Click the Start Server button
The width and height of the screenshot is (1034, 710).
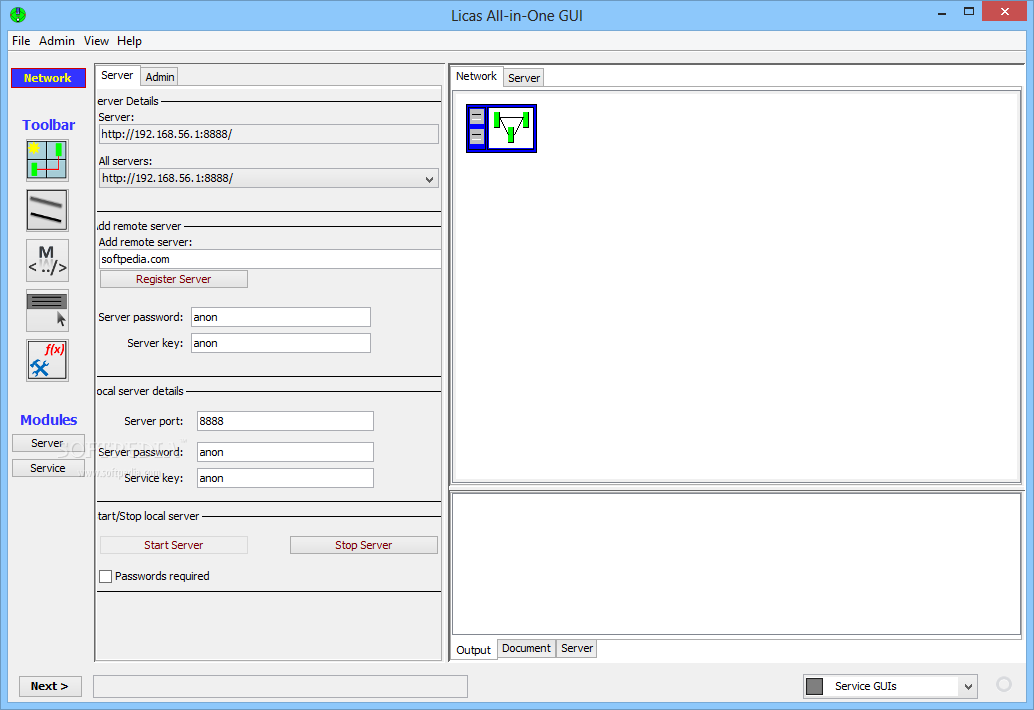click(174, 545)
